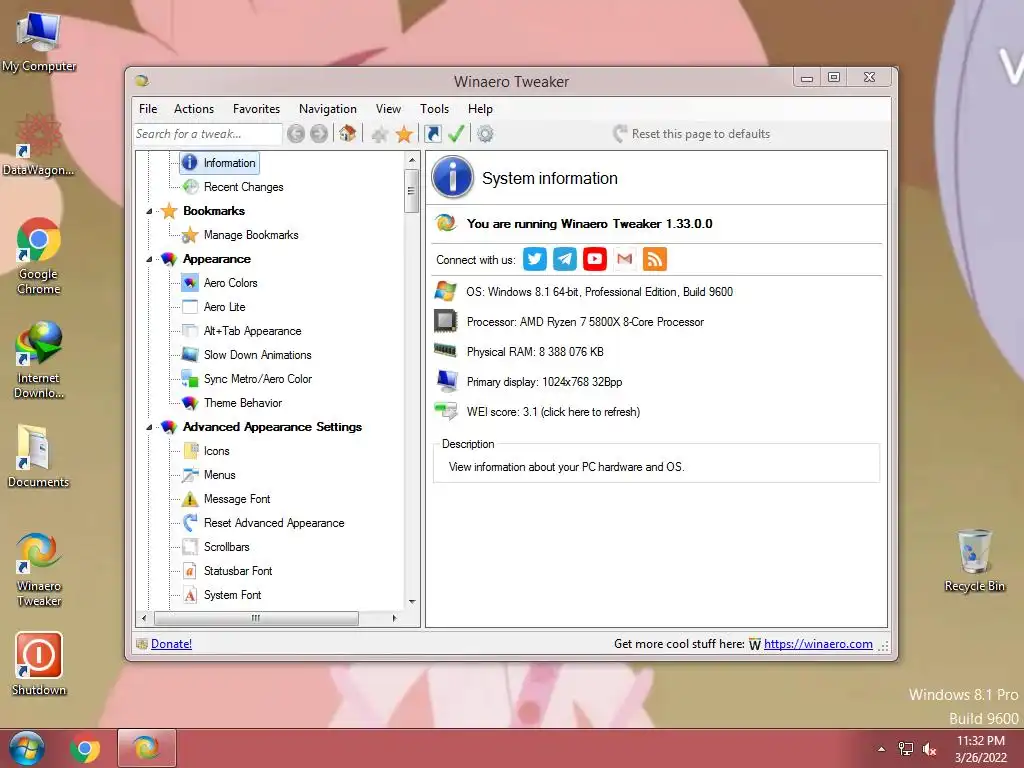Open the Recycle Bin on desktop
The height and width of the screenshot is (768, 1024).
click(974, 561)
